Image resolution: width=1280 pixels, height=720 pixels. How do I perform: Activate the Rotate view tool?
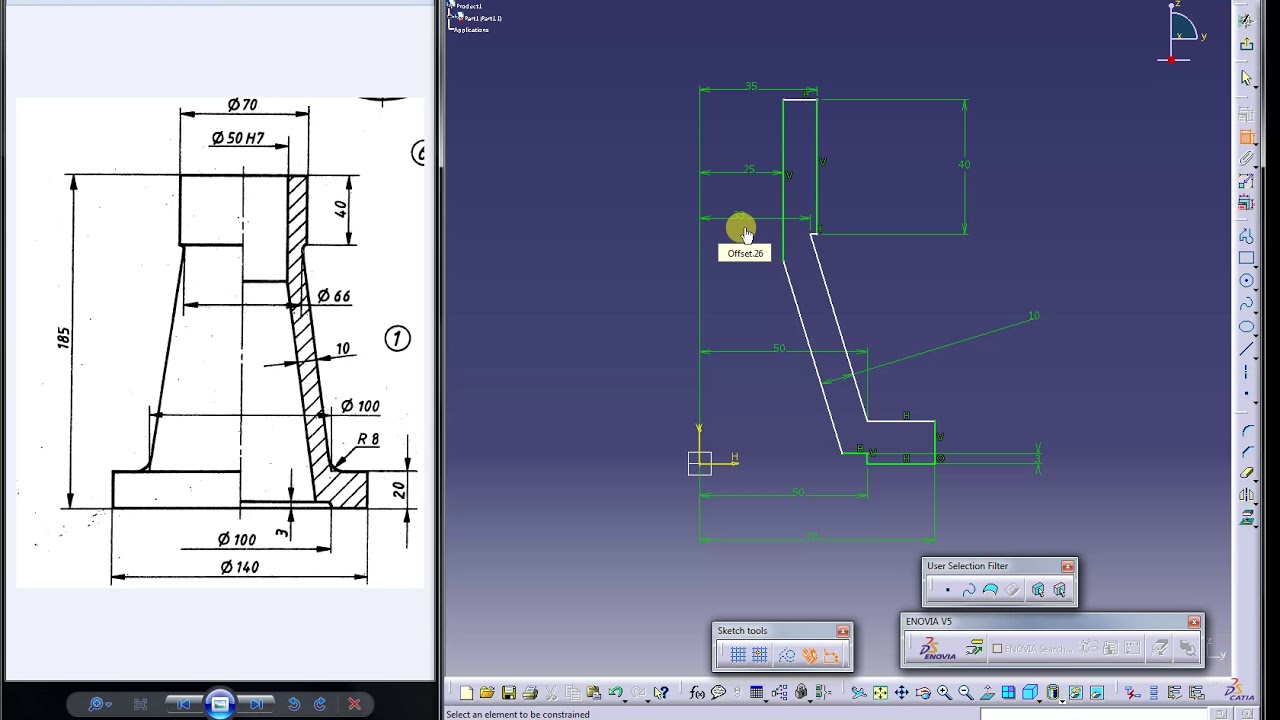coord(923,692)
